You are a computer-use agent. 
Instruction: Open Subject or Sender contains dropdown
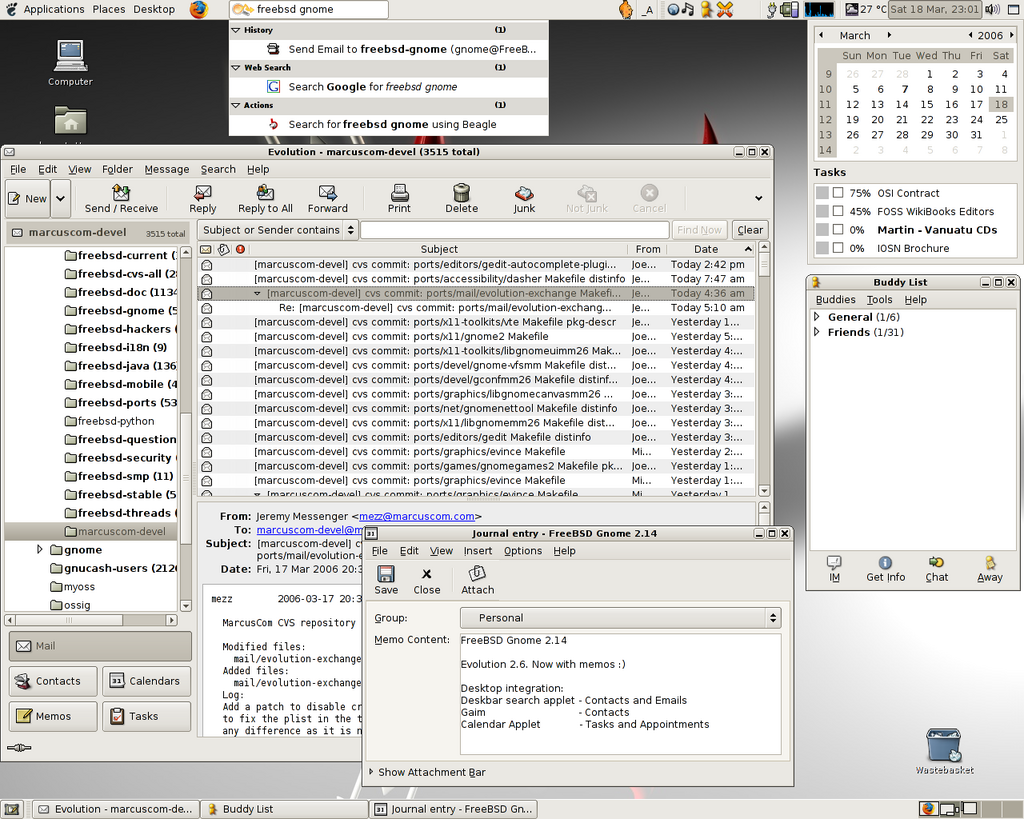coord(278,230)
